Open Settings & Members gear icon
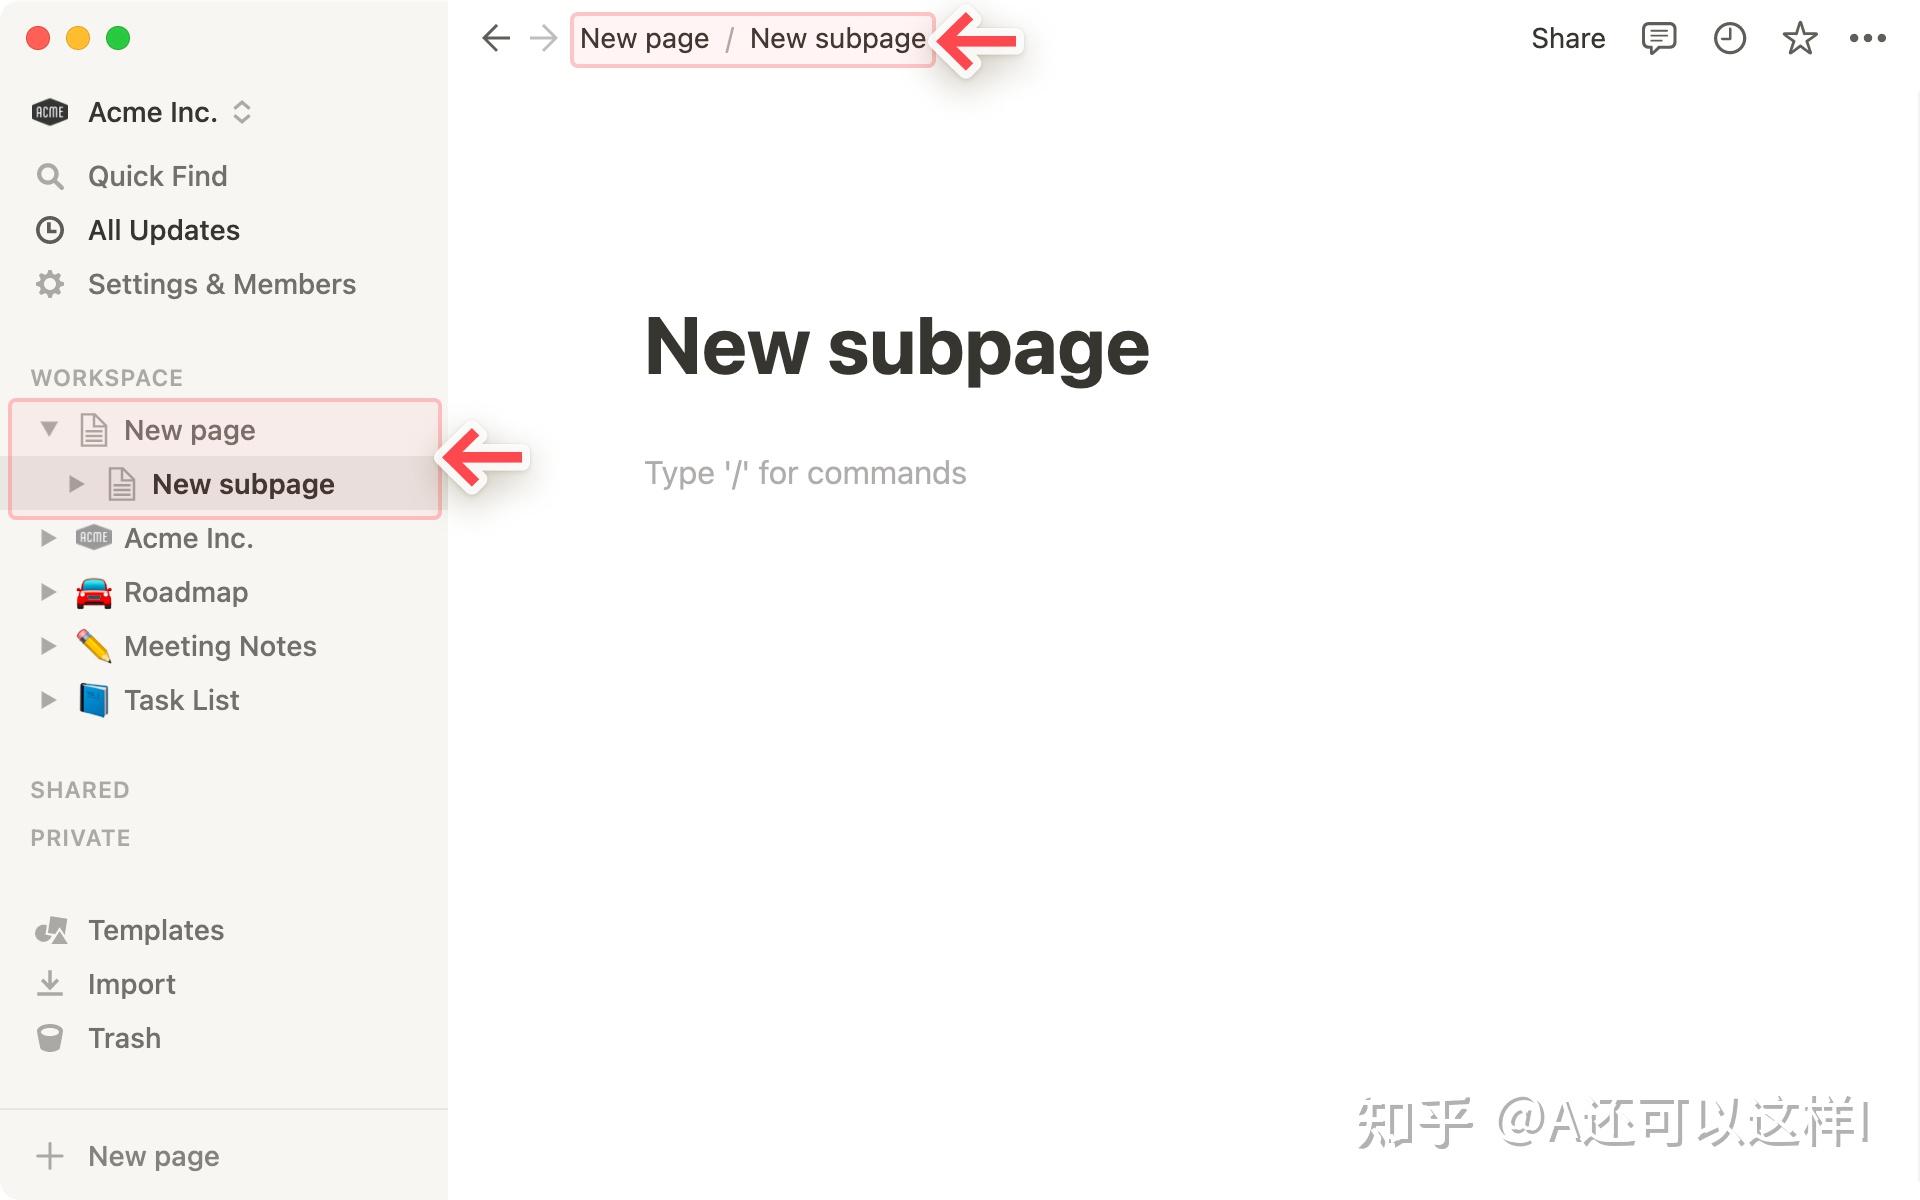The width and height of the screenshot is (1920, 1200). 50,283
